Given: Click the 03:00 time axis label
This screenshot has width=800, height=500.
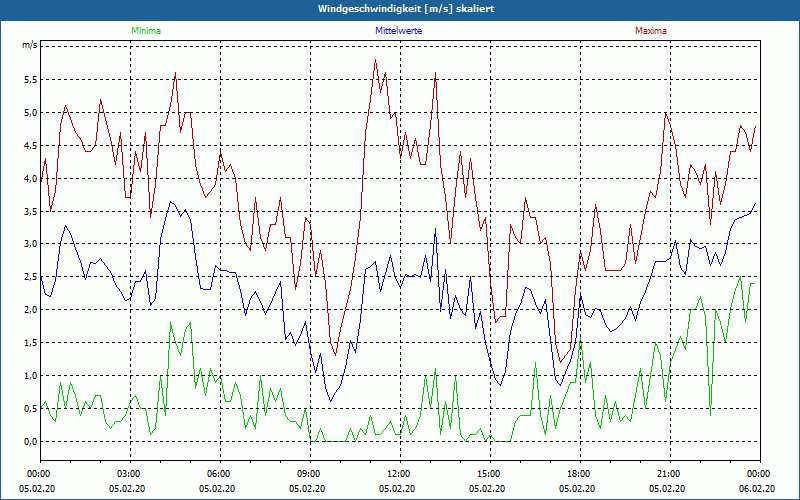Looking at the screenshot, I should pyautogui.click(x=130, y=473).
